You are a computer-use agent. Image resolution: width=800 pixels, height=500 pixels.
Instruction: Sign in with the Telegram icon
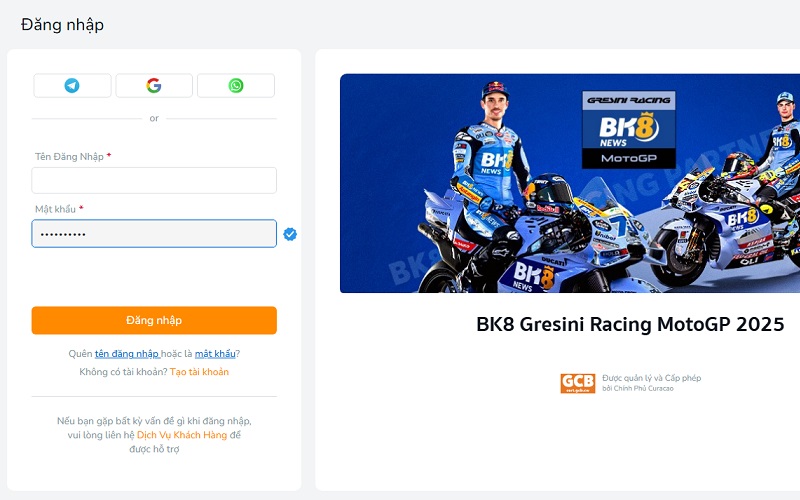tap(72, 85)
